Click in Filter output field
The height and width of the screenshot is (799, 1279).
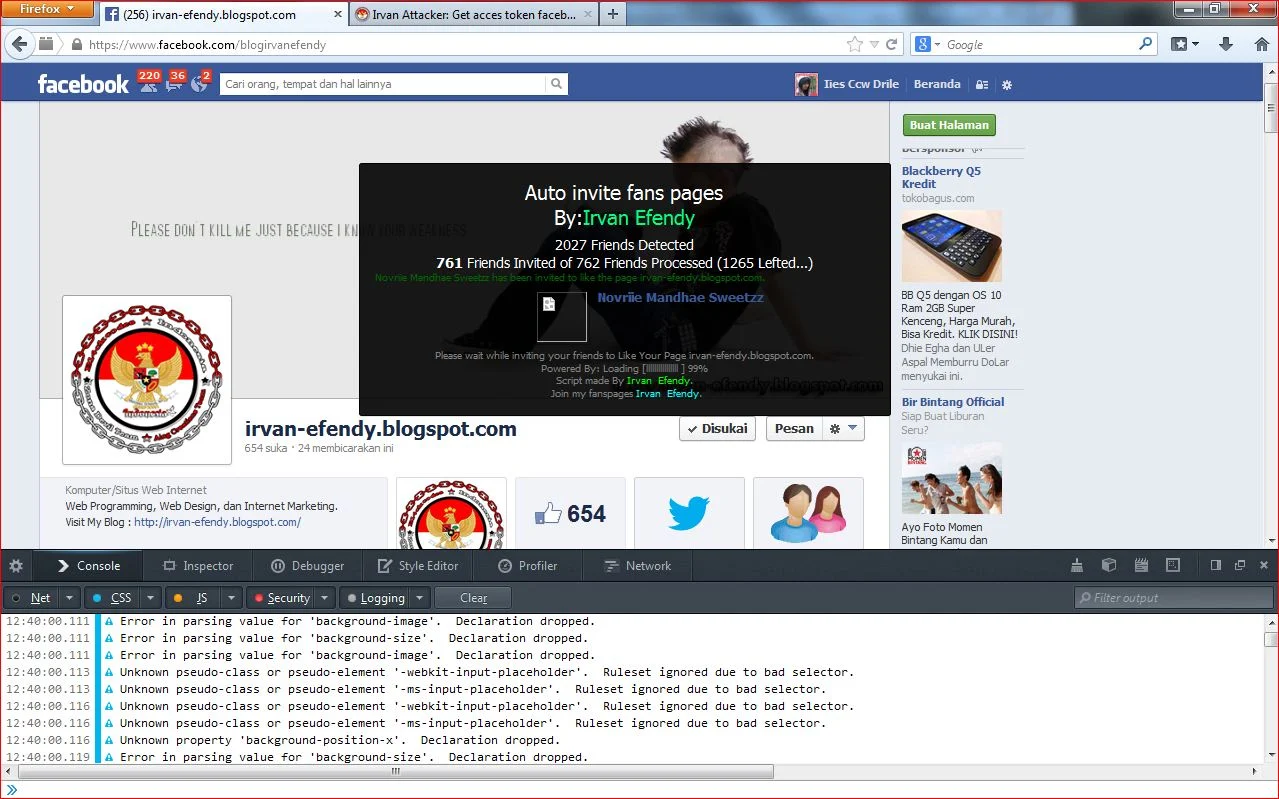click(1172, 598)
